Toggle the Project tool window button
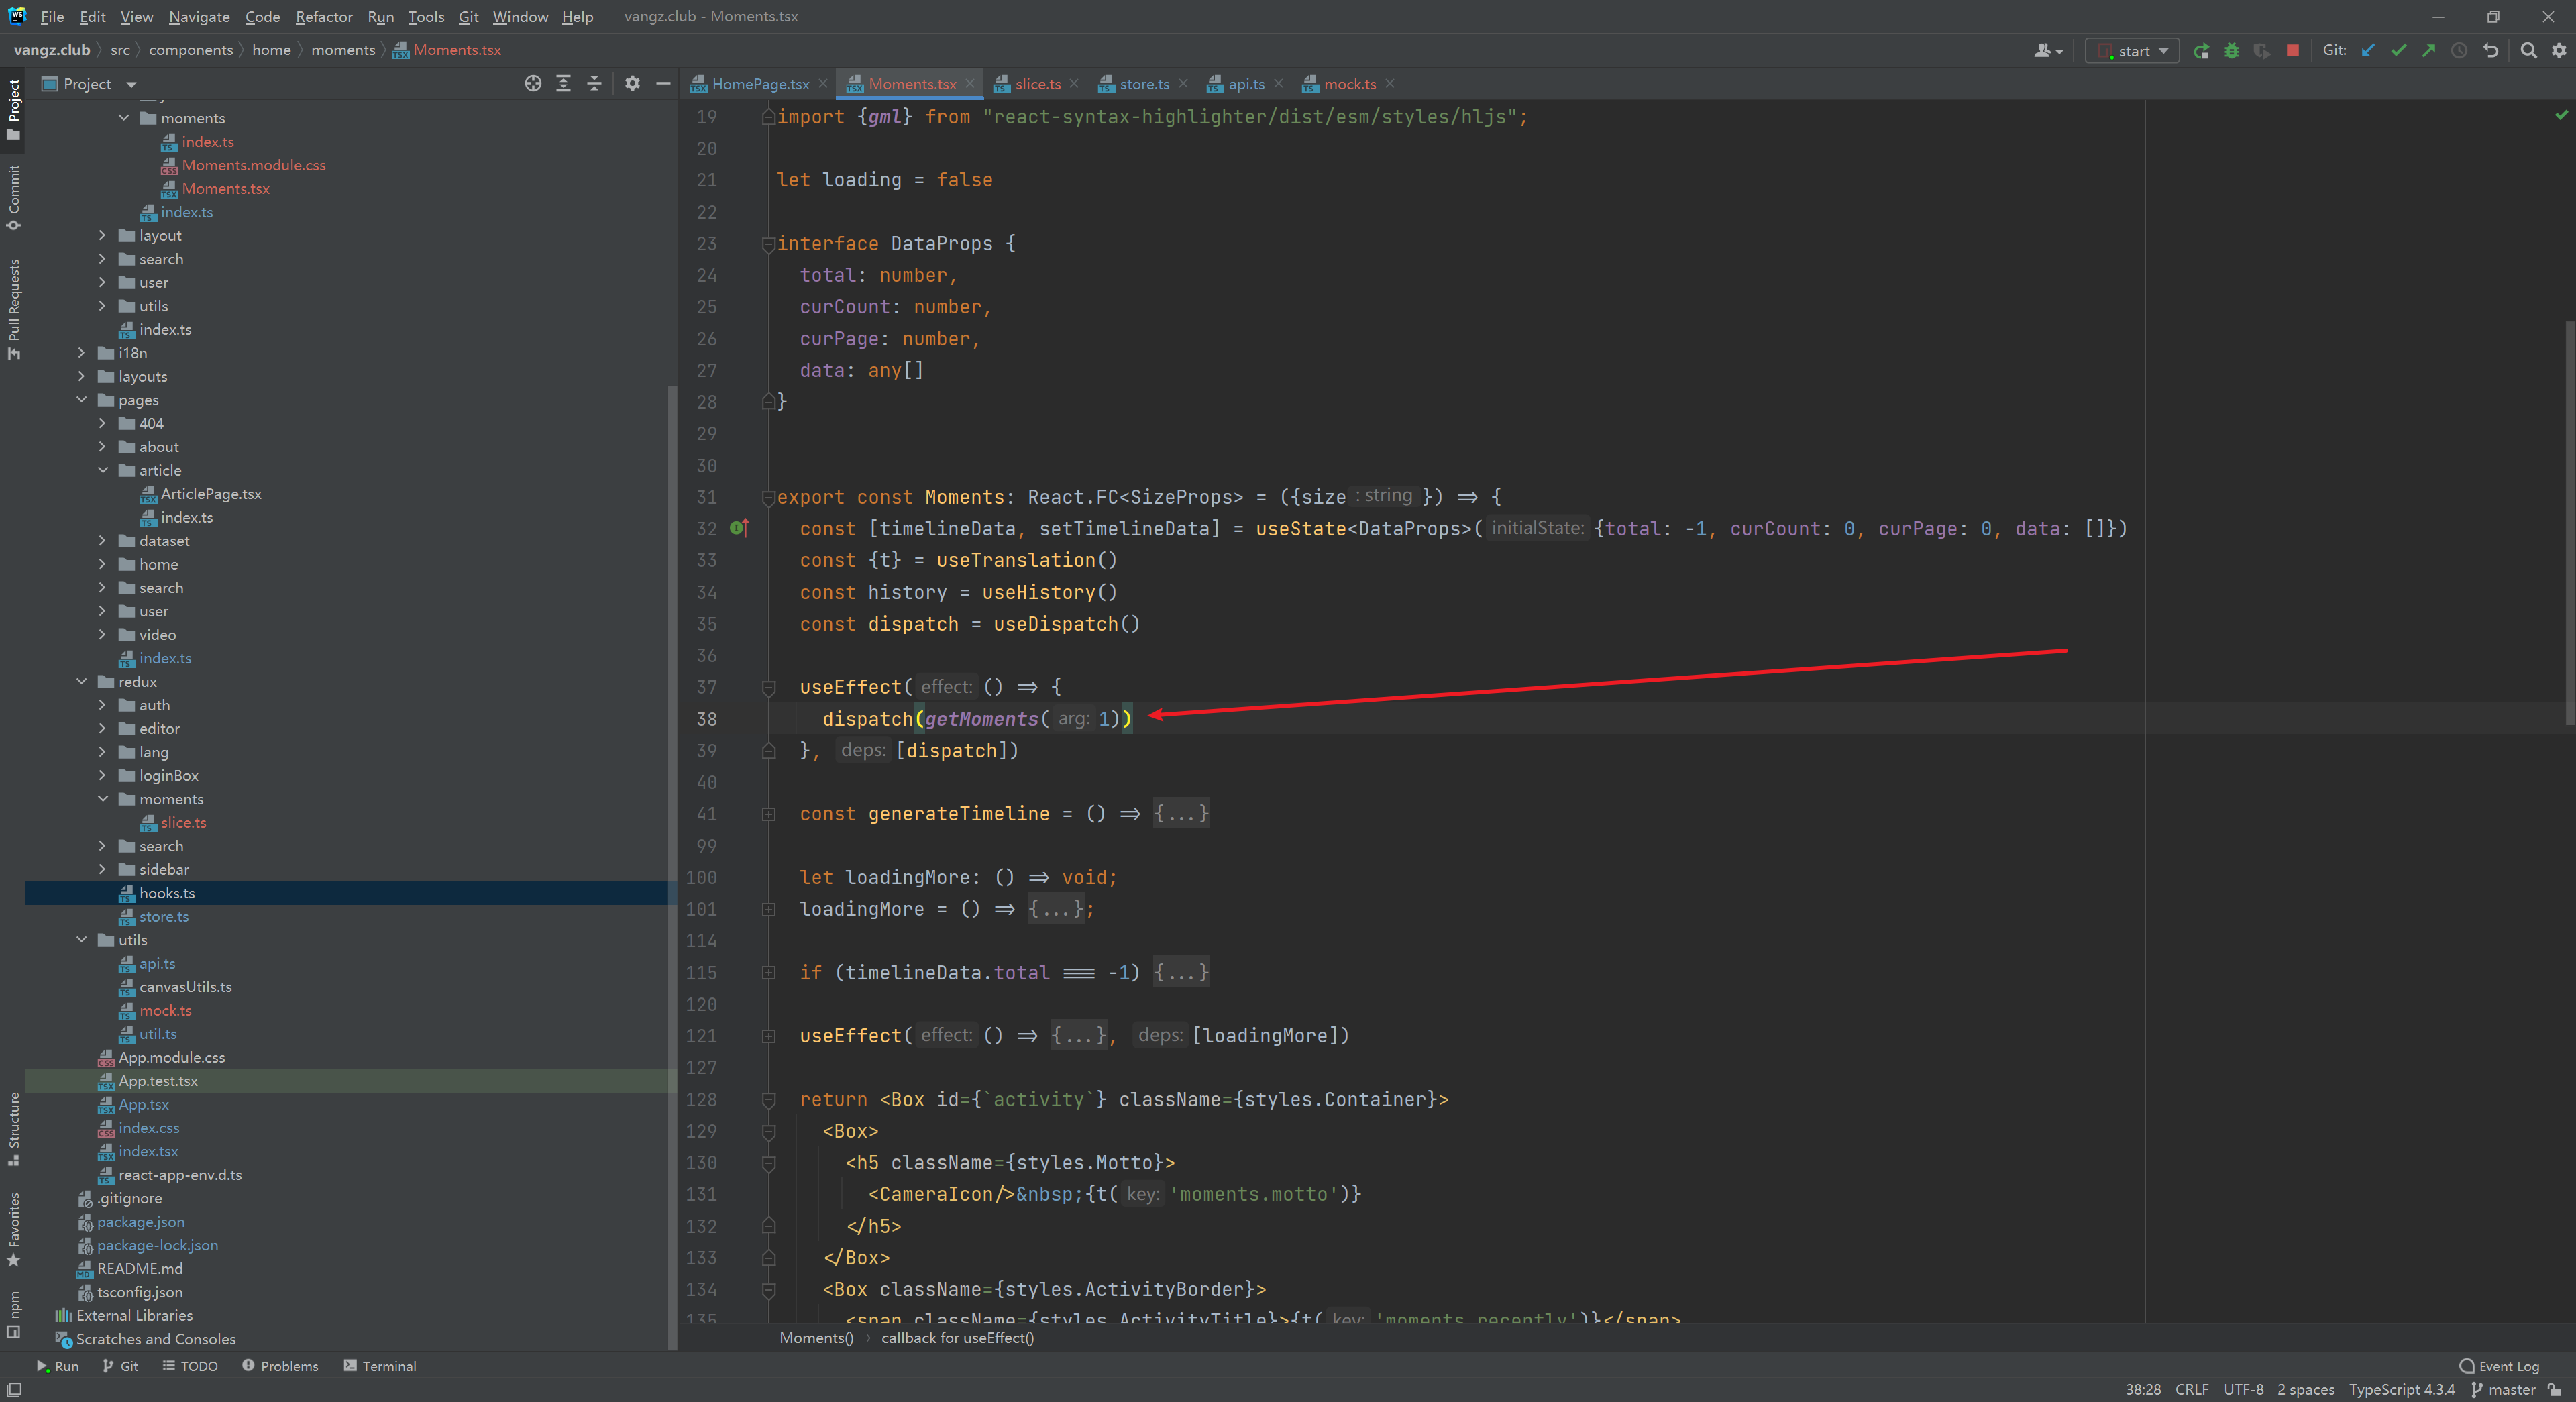2576x1402 pixels. [13, 109]
